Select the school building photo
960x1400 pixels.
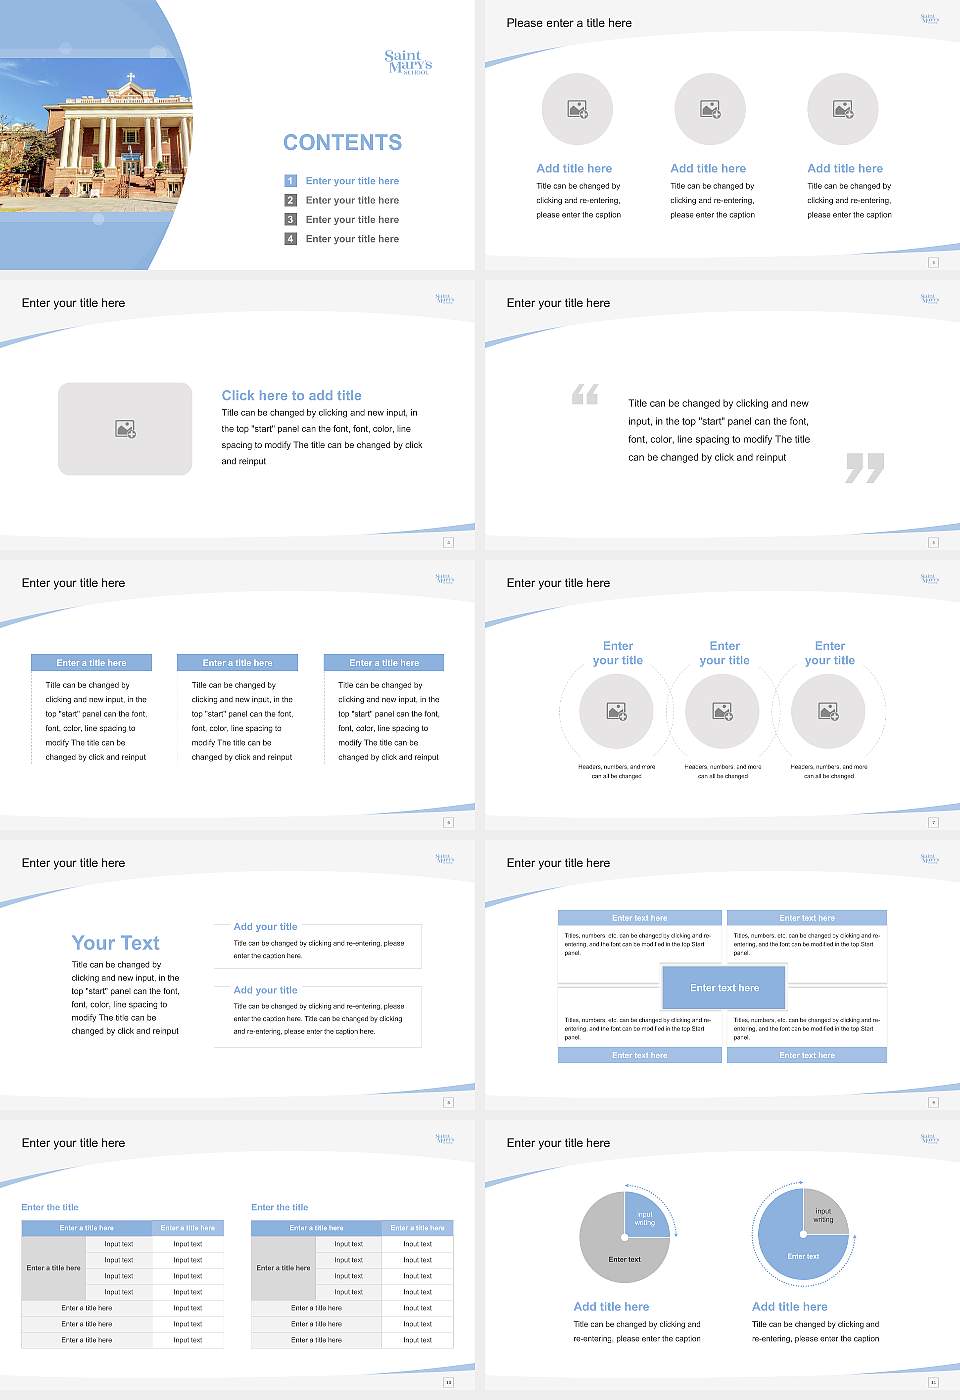pos(95,135)
